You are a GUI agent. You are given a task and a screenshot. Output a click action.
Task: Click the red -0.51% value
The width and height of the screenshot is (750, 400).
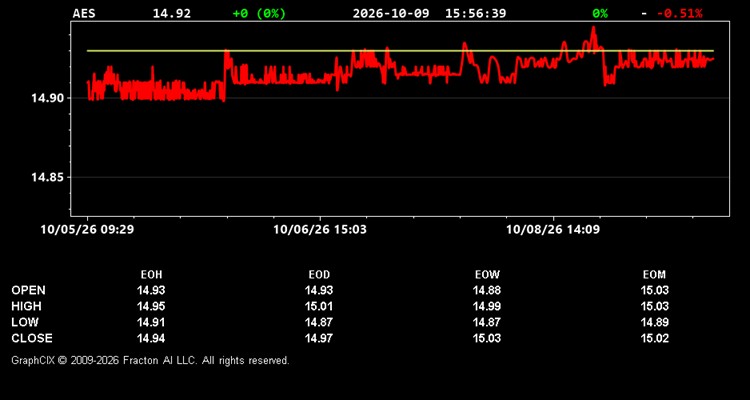pos(680,13)
